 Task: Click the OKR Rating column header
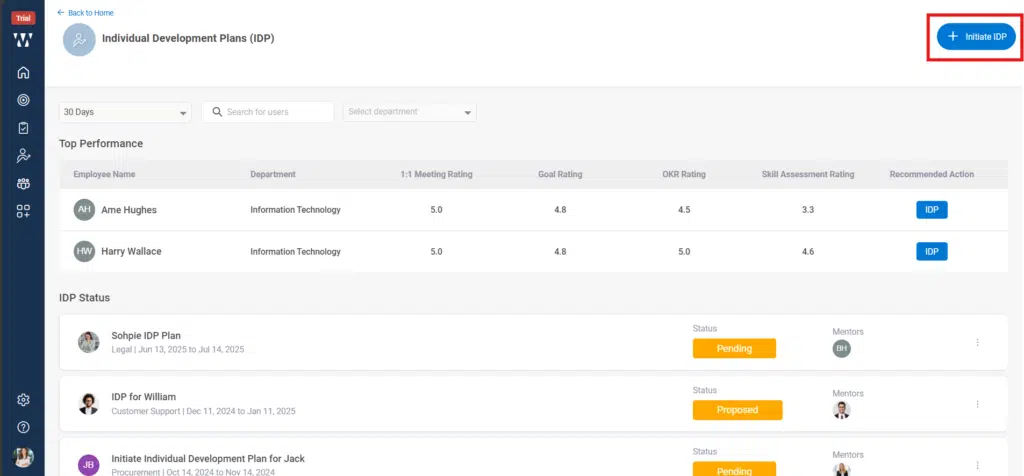pyautogui.click(x=684, y=174)
